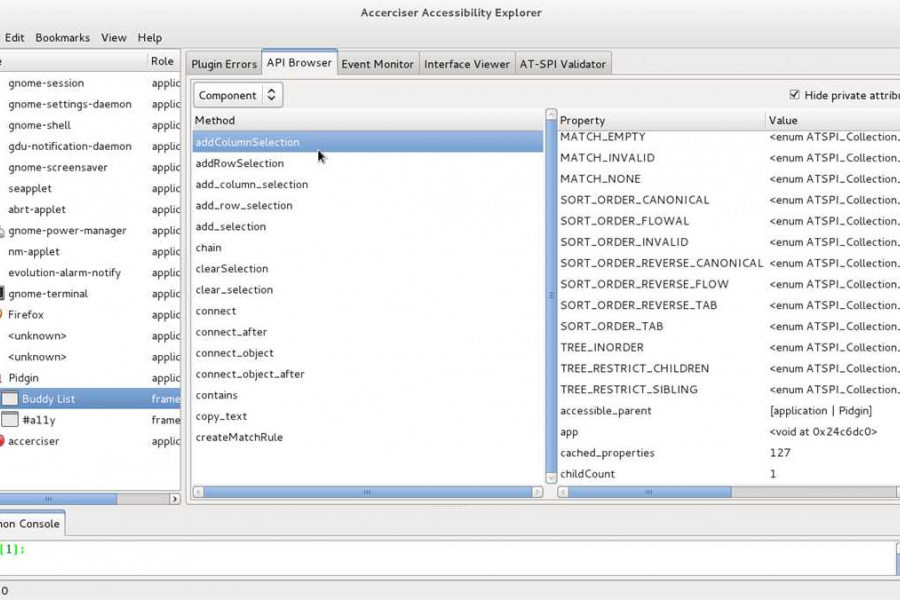Select the accessible_parent property row
900x600 pixels.
point(729,411)
